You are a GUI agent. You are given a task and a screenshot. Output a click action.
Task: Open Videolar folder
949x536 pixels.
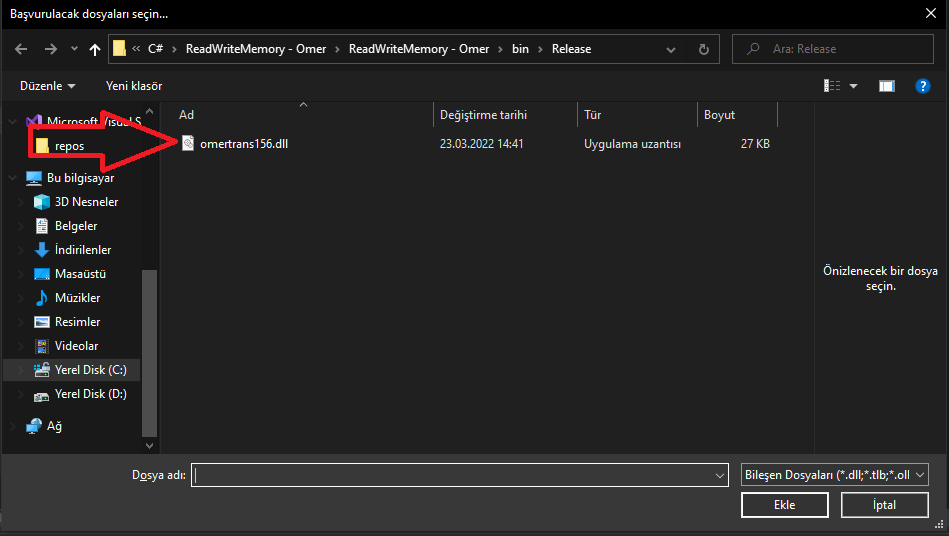tap(76, 346)
